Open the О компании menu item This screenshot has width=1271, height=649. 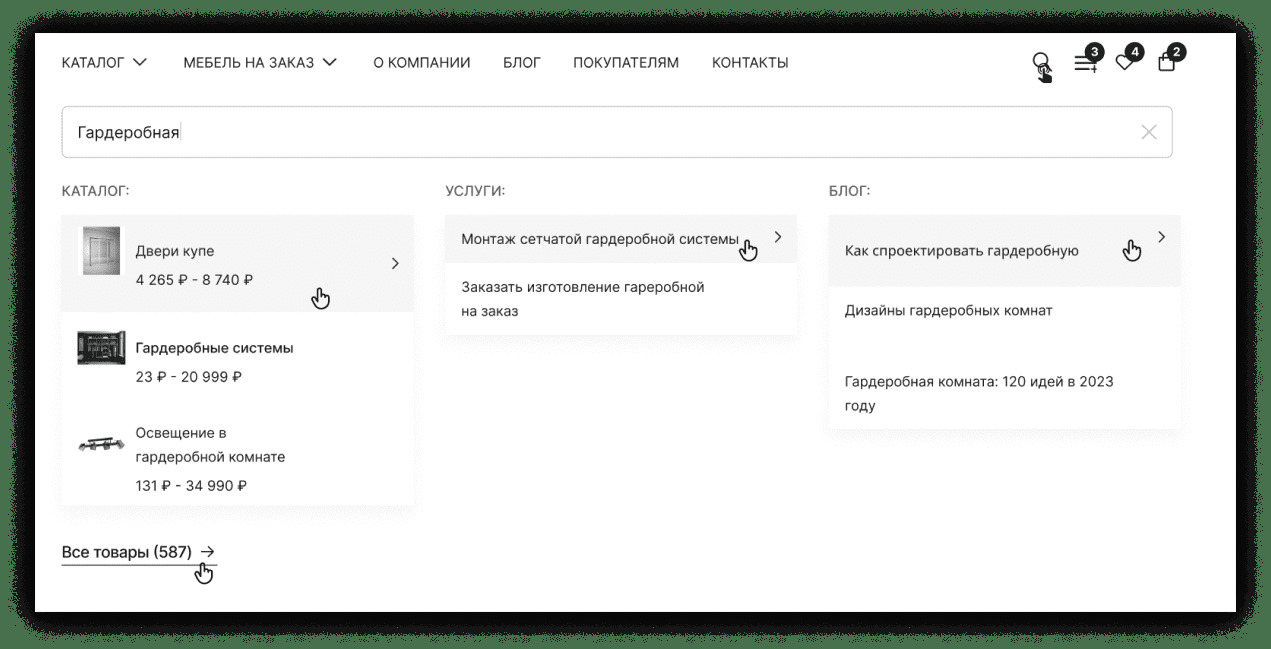click(x=421, y=63)
